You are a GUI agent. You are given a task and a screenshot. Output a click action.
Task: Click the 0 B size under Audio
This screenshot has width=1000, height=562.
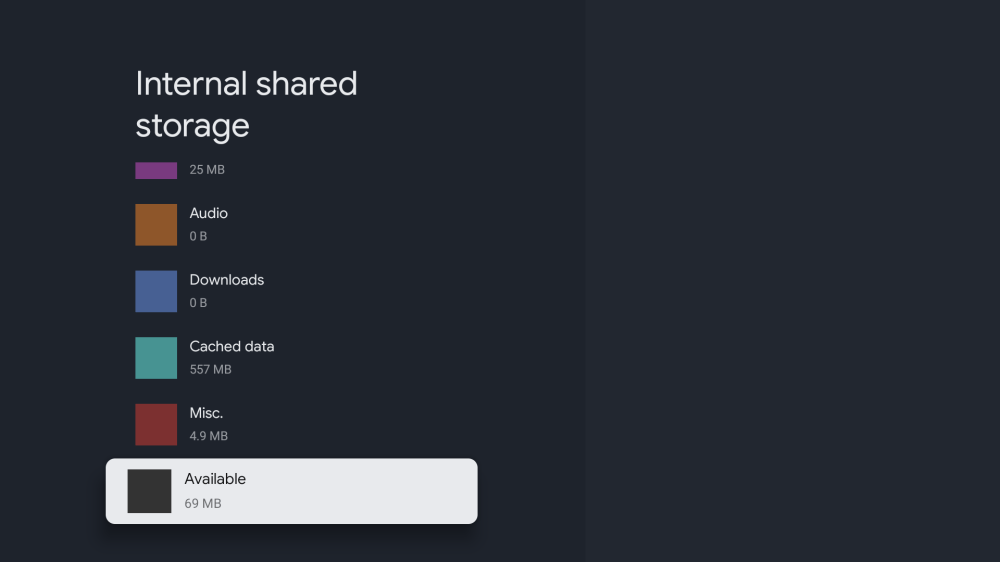coord(199,236)
